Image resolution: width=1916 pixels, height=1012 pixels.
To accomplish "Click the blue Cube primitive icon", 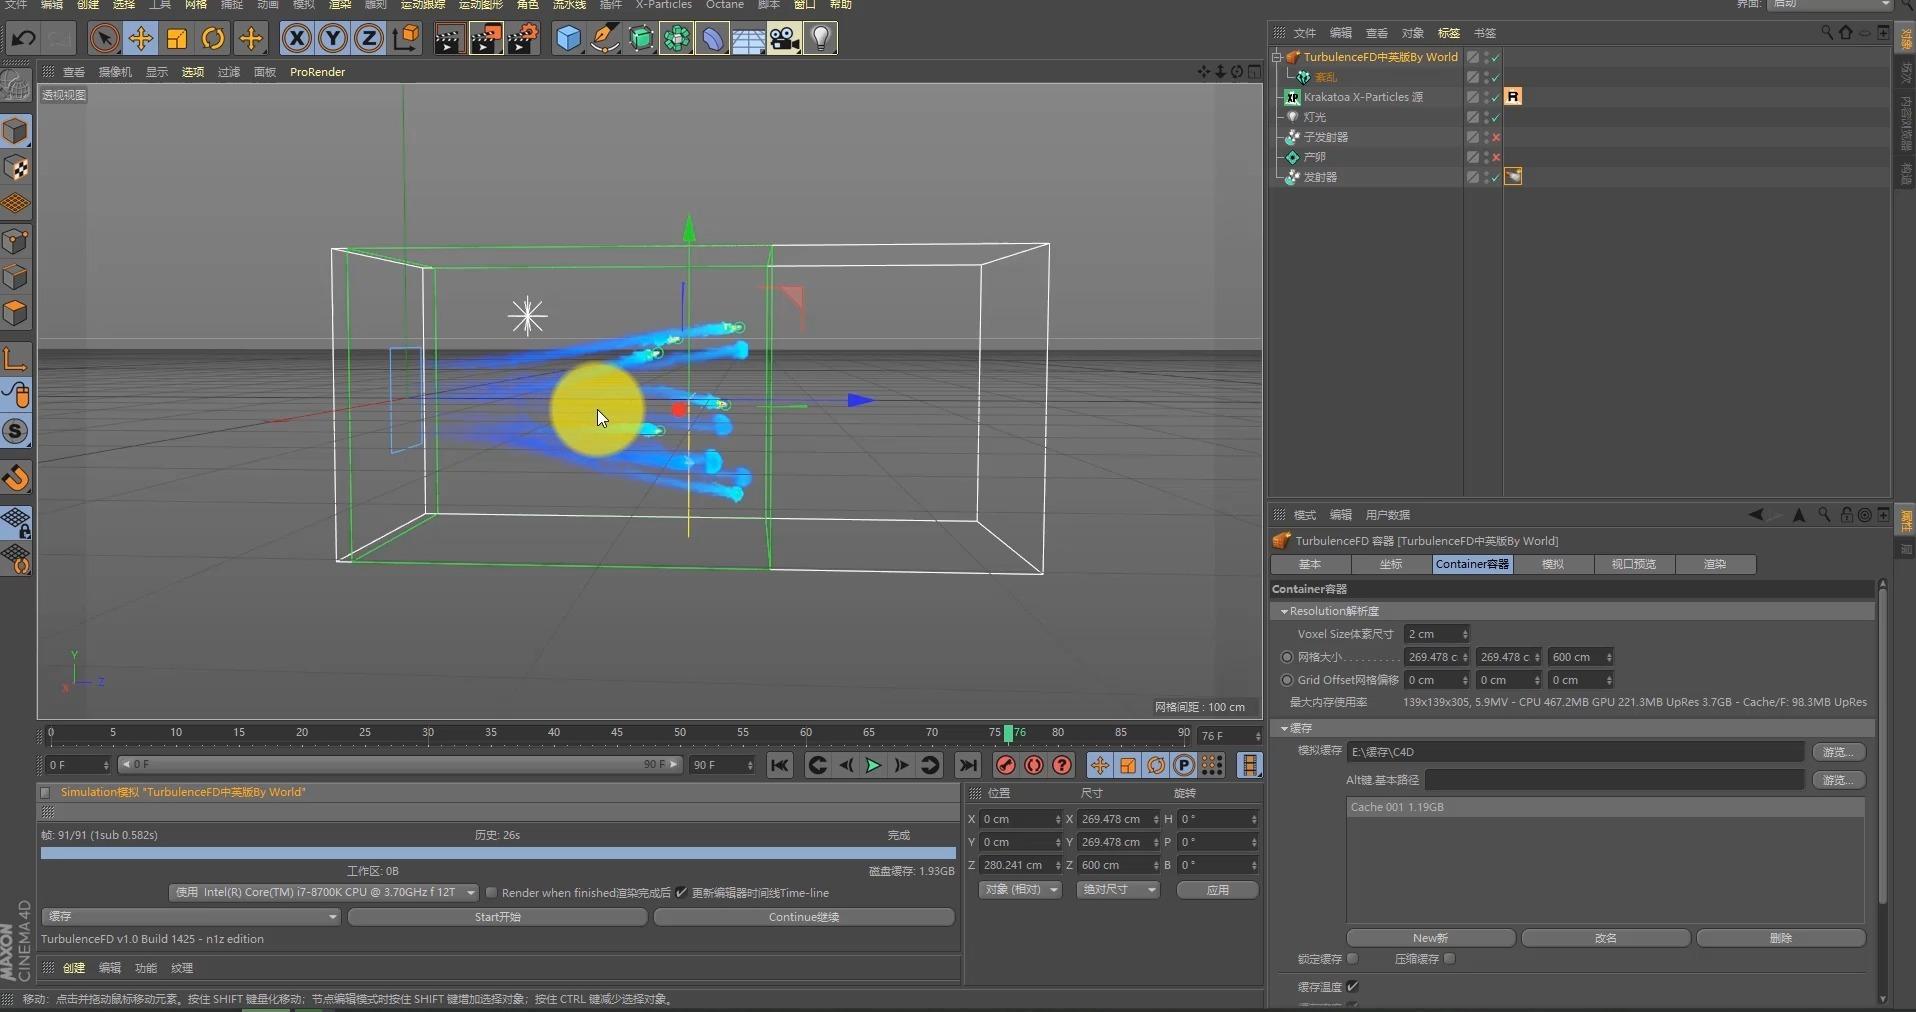I will click(568, 39).
